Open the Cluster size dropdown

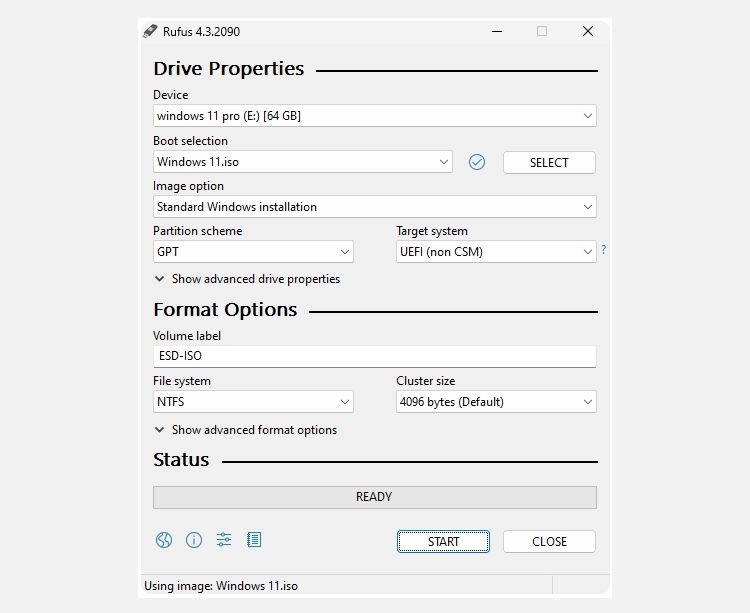click(496, 402)
